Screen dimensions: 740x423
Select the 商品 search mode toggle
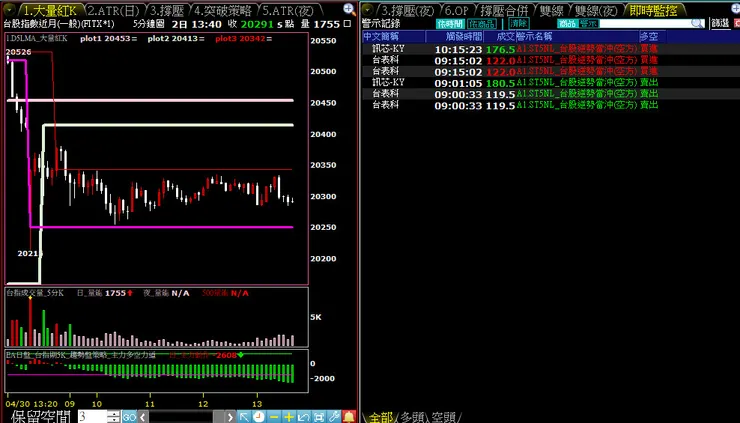pyautogui.click(x=567, y=23)
